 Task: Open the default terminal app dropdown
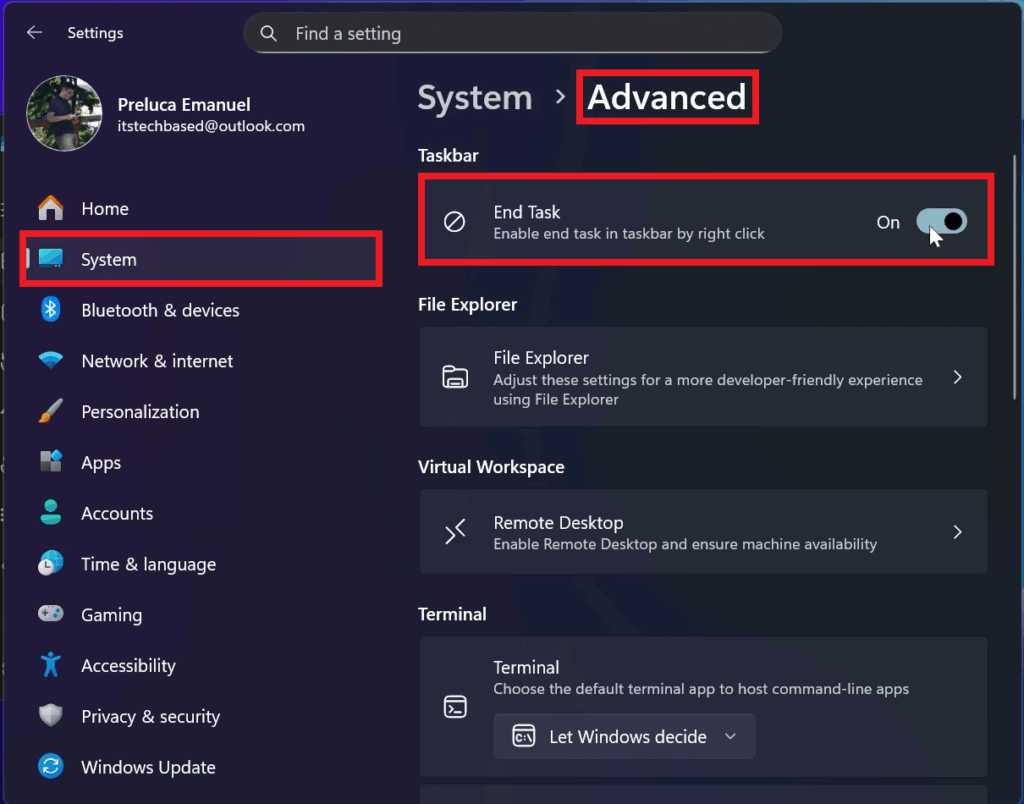point(624,737)
